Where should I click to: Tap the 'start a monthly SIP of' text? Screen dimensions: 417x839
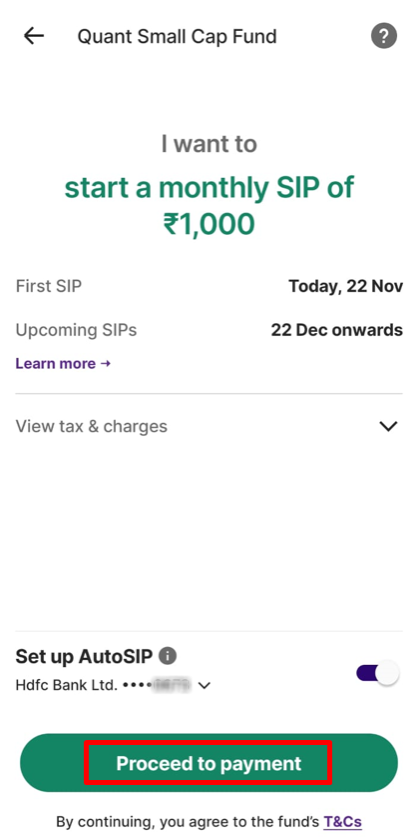(209, 187)
